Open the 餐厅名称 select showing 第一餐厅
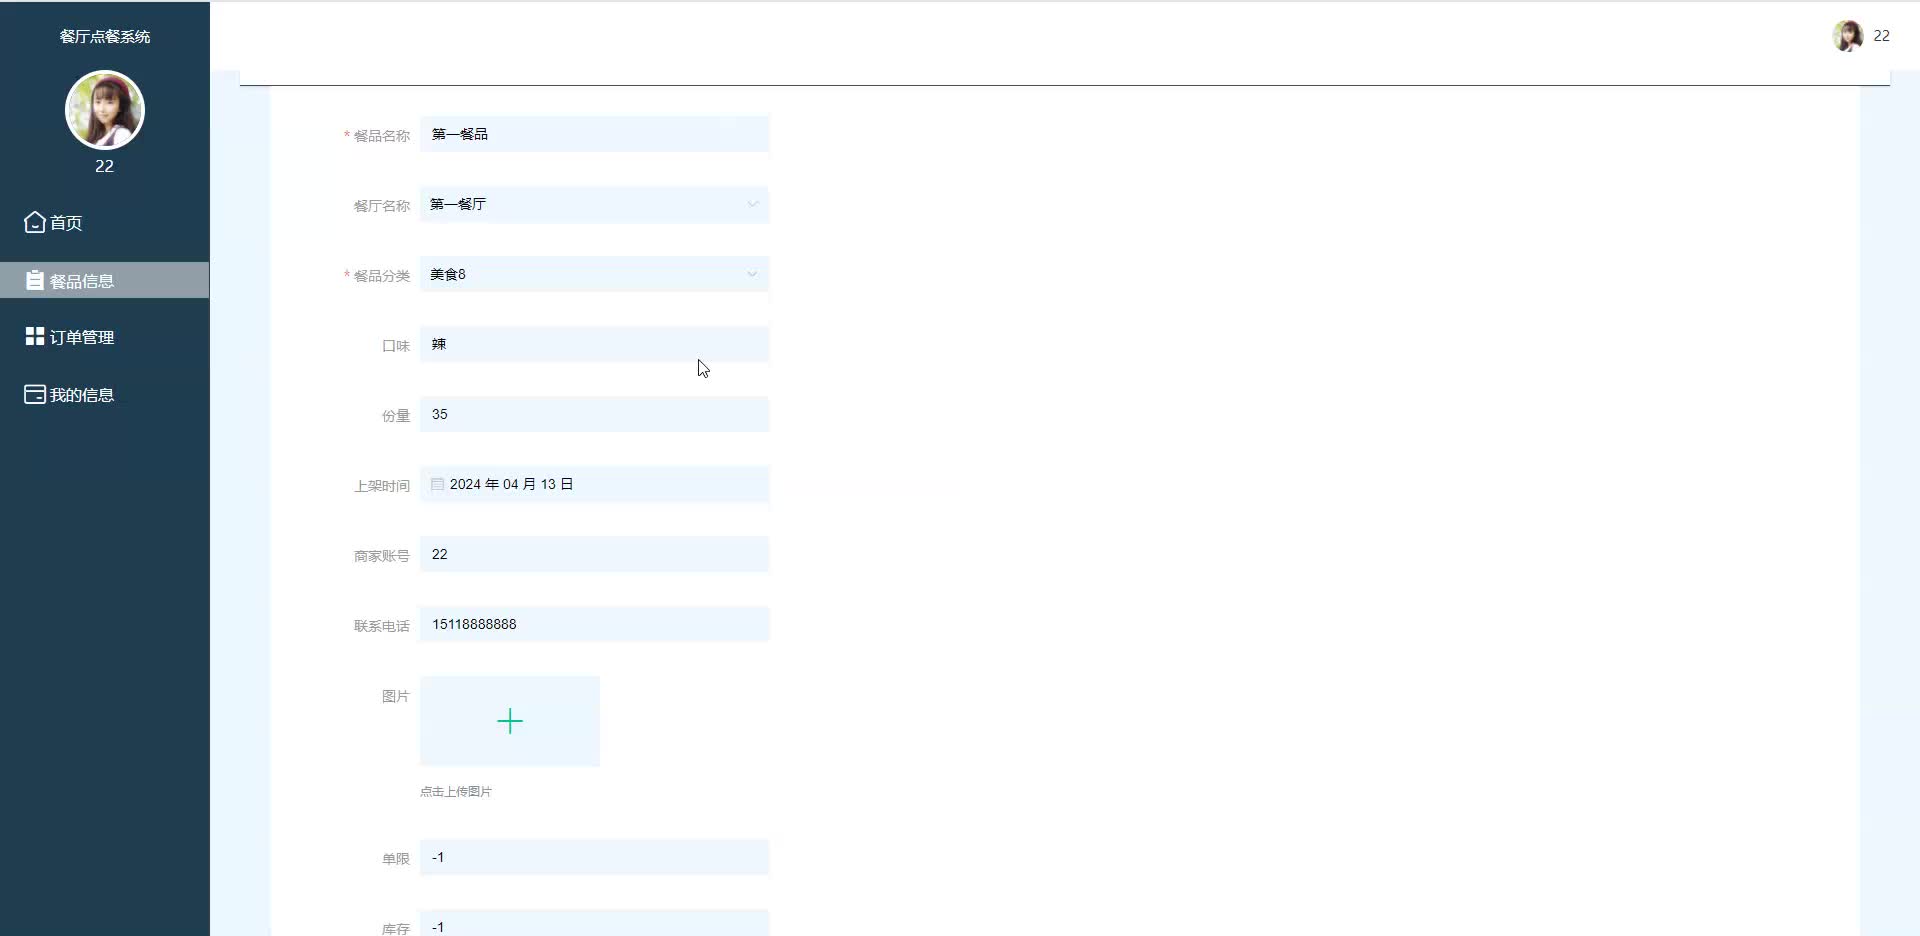Viewport: 1920px width, 936px height. click(594, 204)
